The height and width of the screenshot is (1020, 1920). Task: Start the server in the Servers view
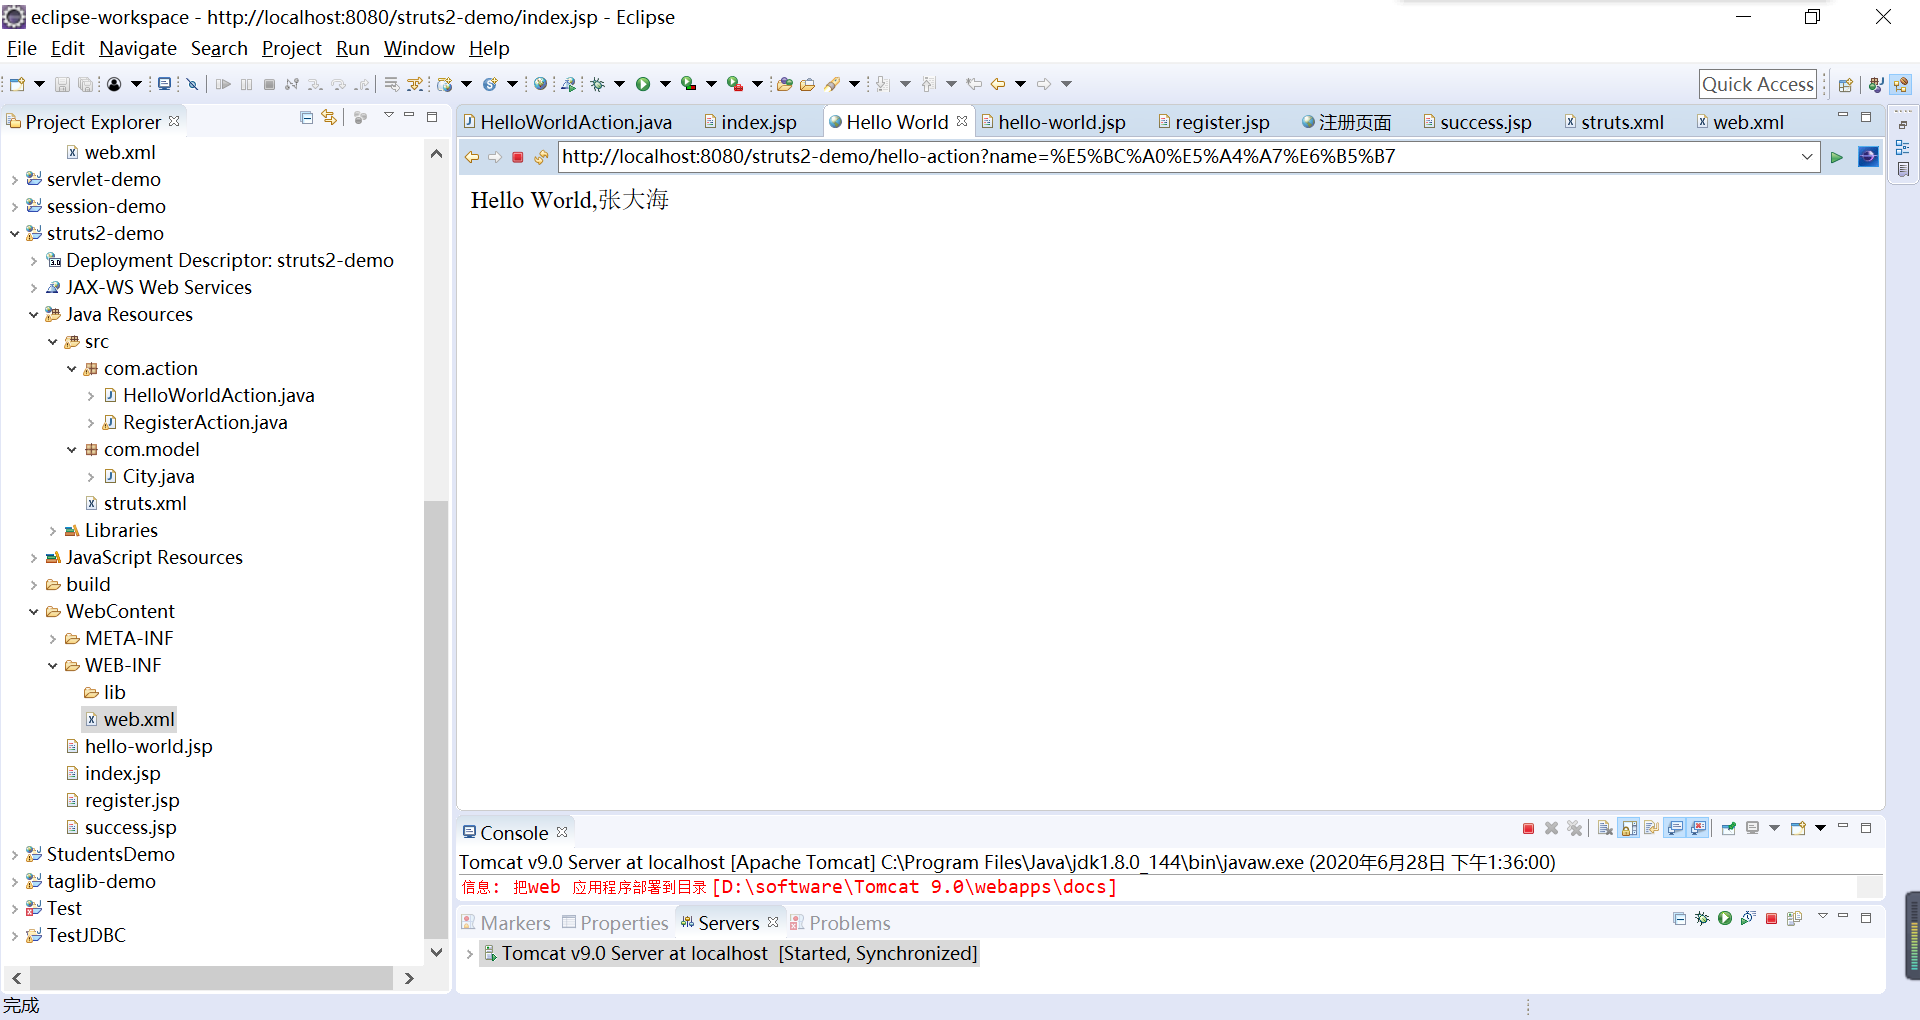[1725, 920]
